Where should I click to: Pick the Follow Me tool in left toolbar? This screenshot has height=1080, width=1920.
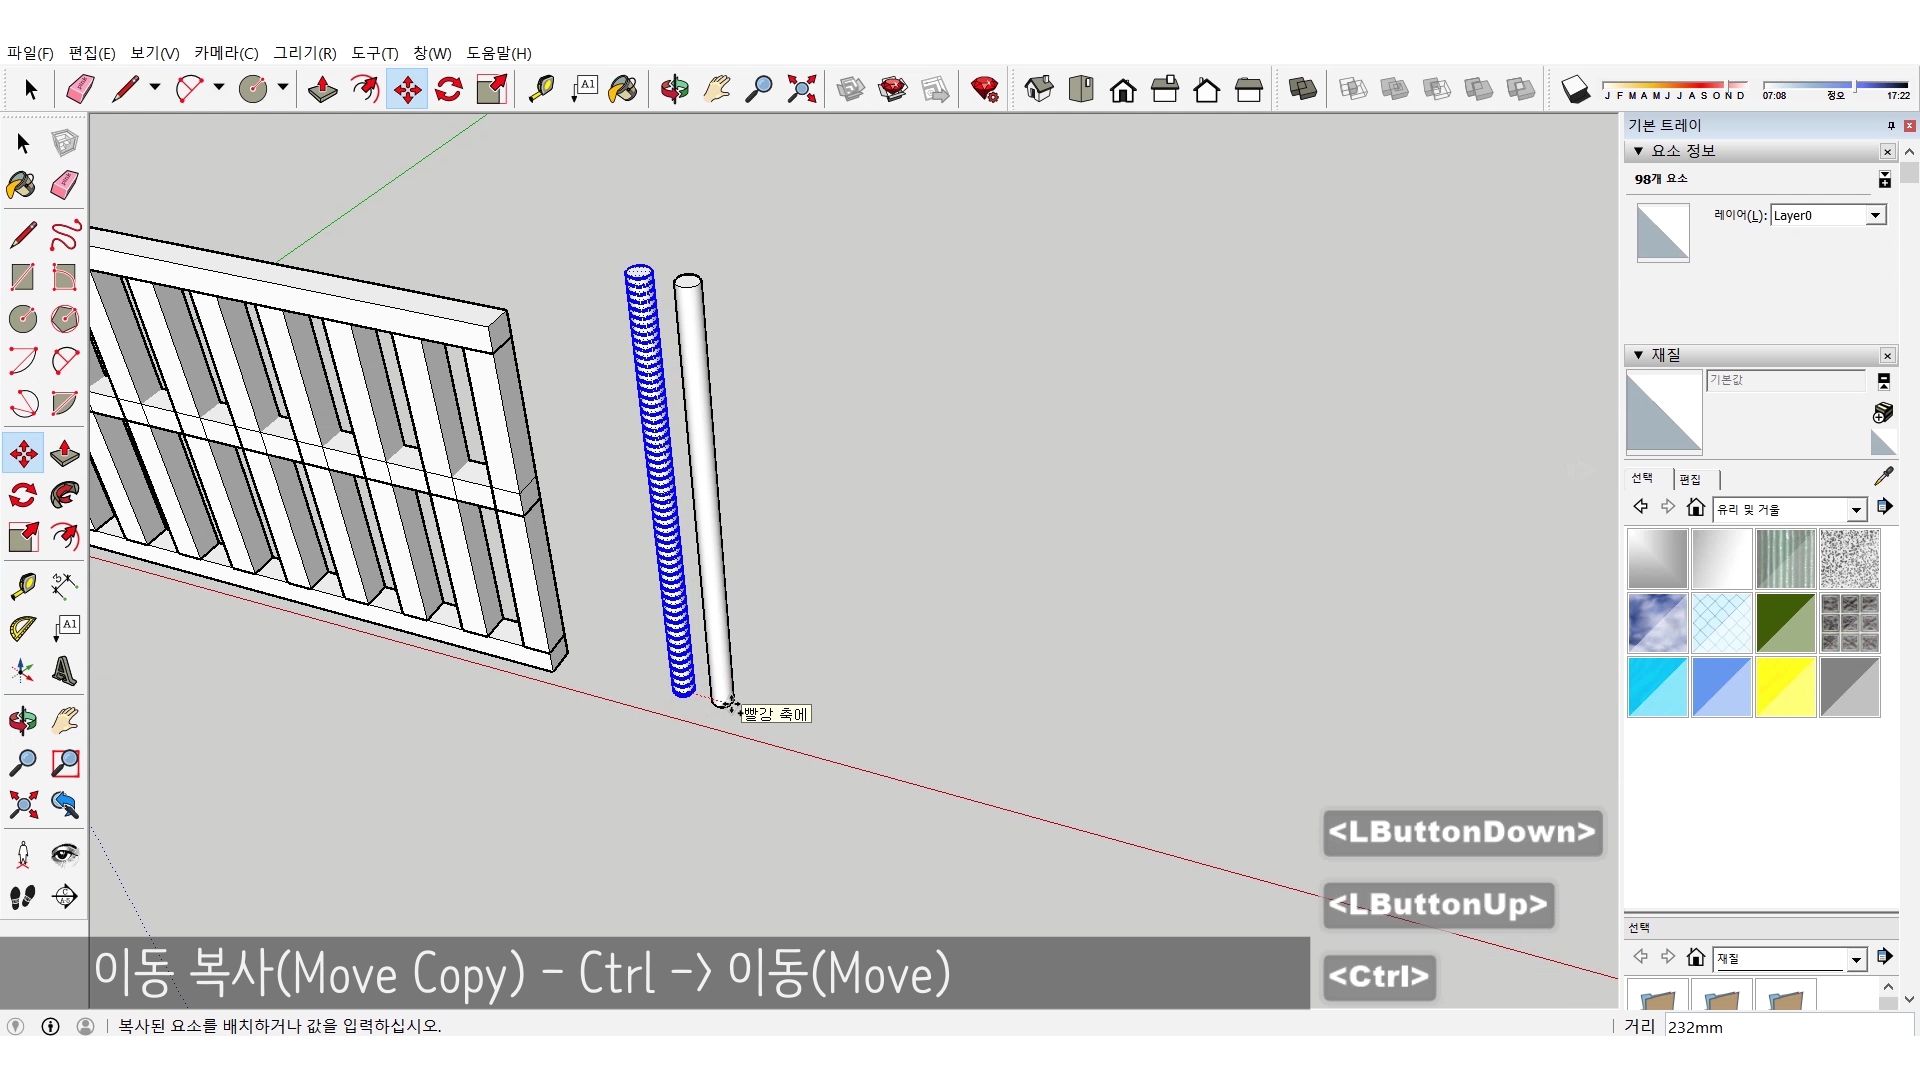tap(65, 495)
